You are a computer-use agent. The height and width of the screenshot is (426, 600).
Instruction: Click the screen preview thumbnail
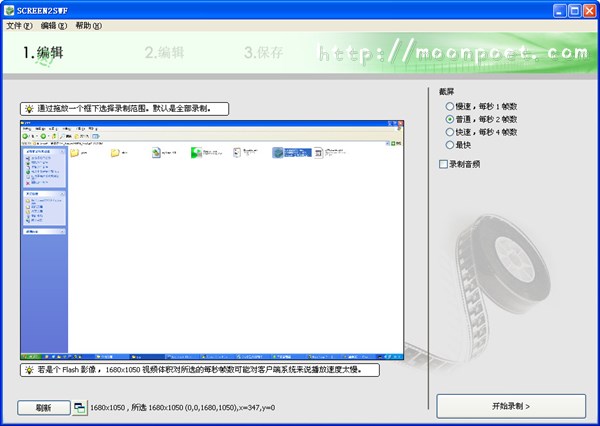point(212,240)
